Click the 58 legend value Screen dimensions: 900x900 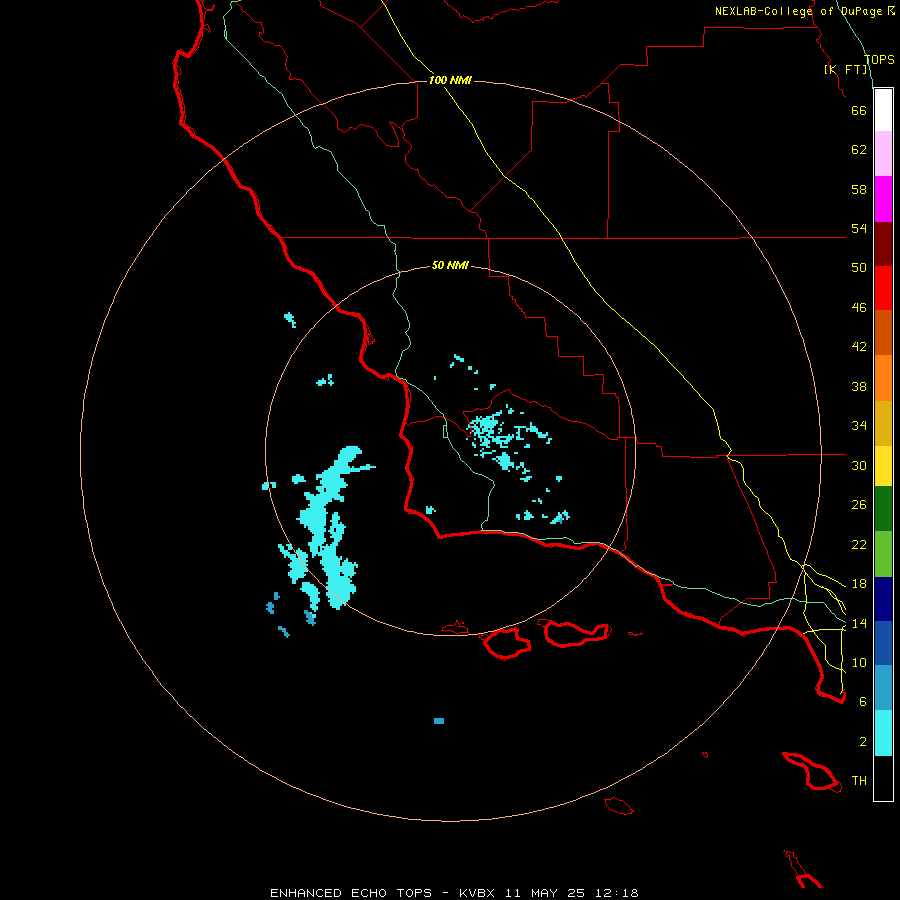click(x=859, y=189)
